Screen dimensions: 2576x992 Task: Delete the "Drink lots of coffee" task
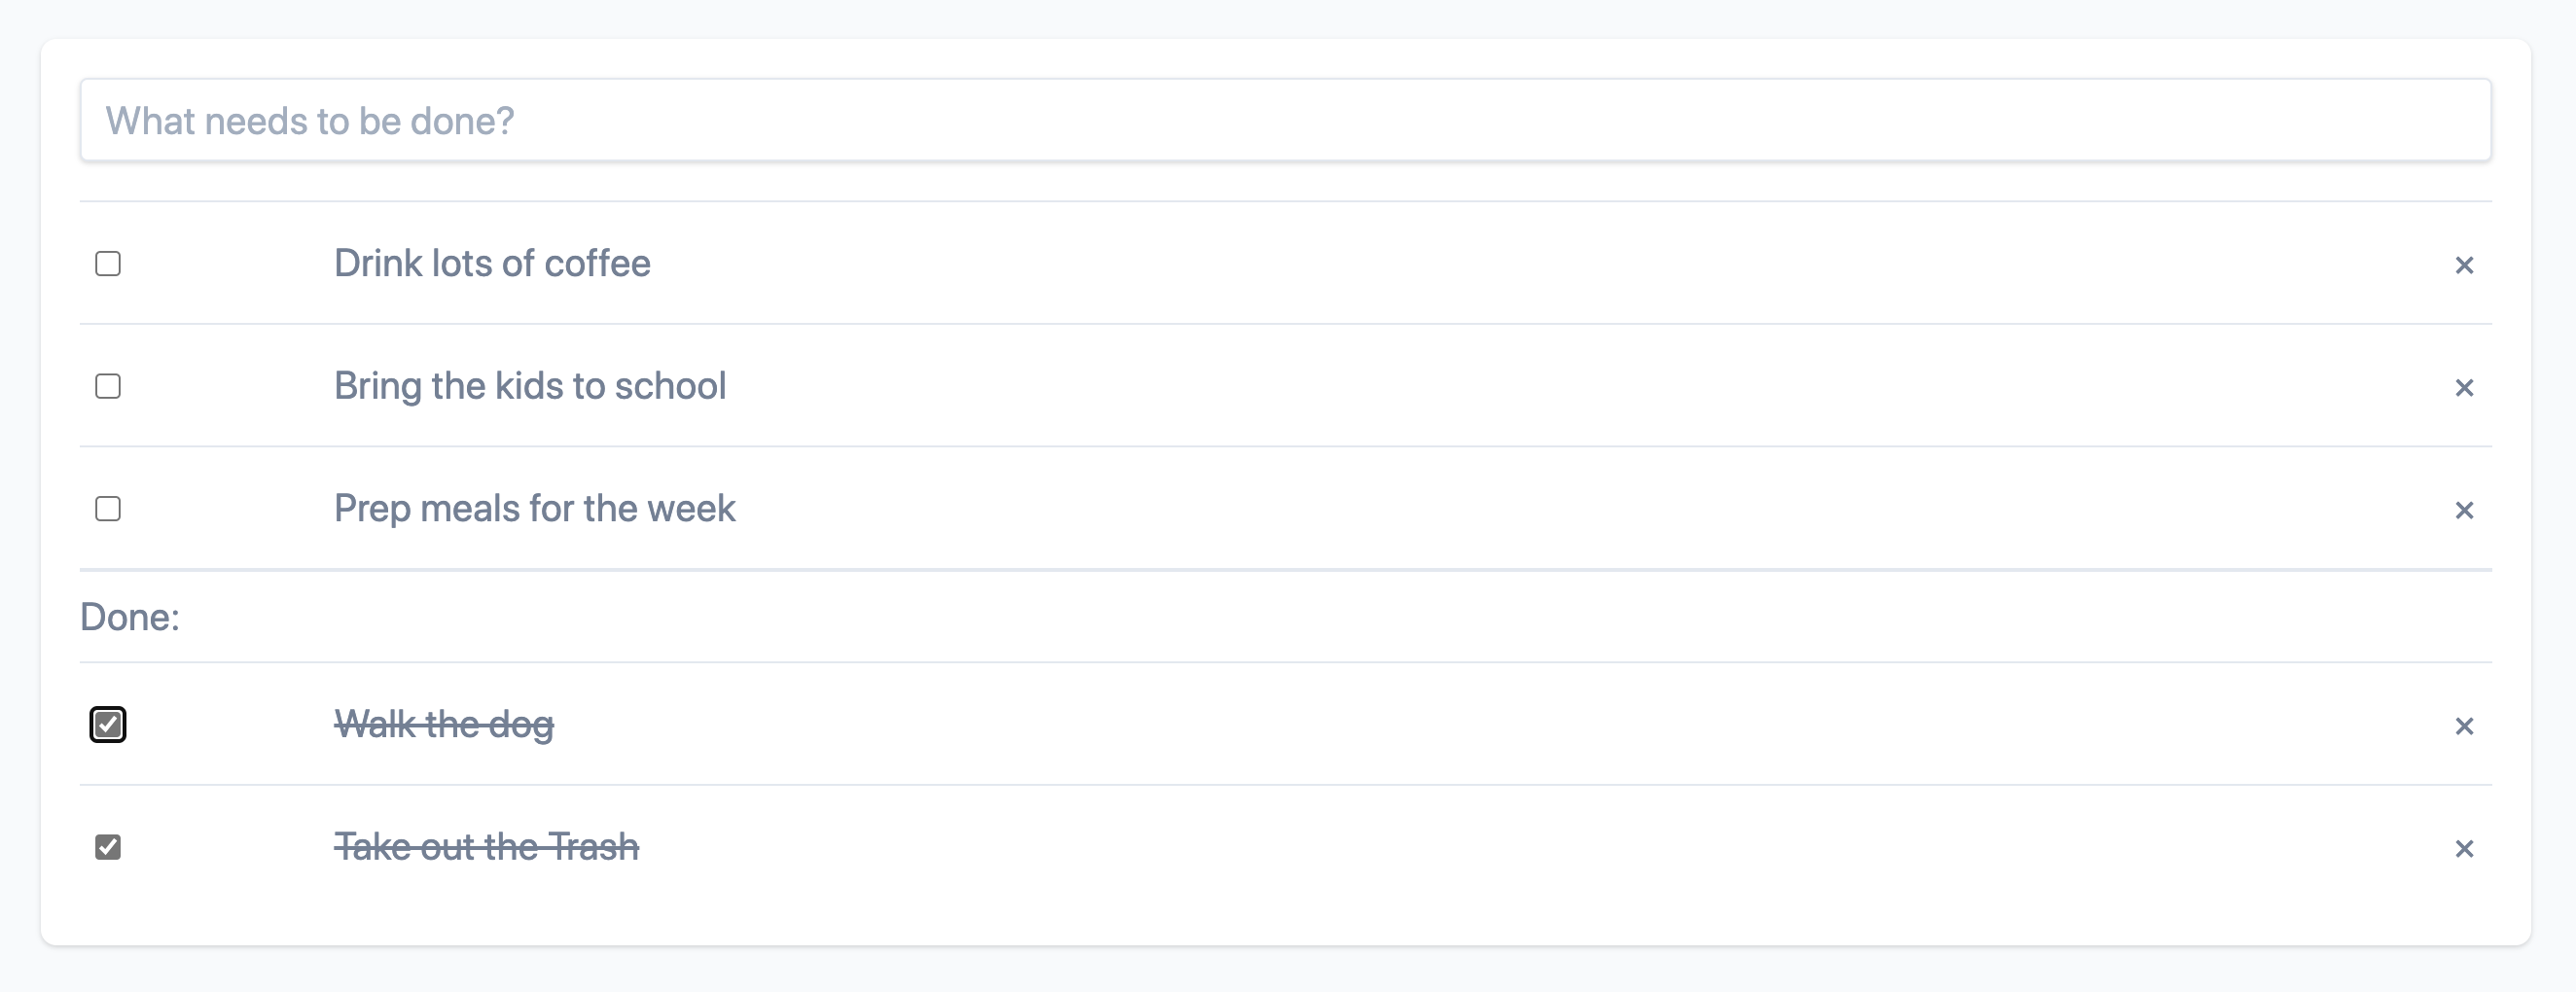coord(2464,264)
